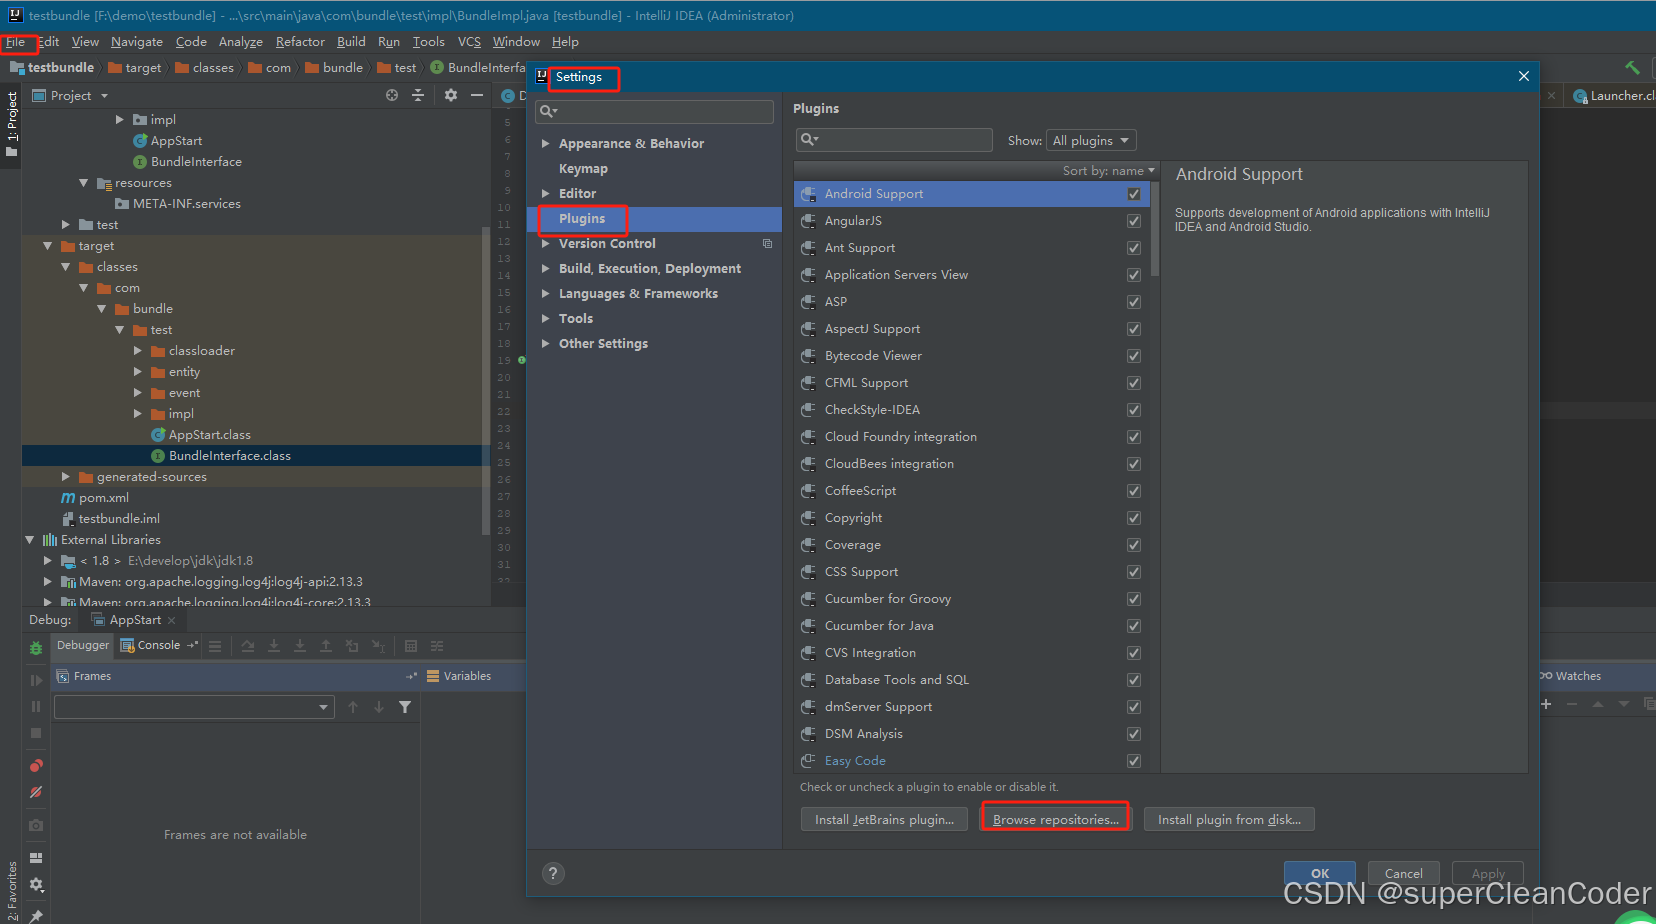This screenshot has width=1656, height=924.
Task: Expand Languages & Frameworks section
Action: pyautogui.click(x=546, y=294)
